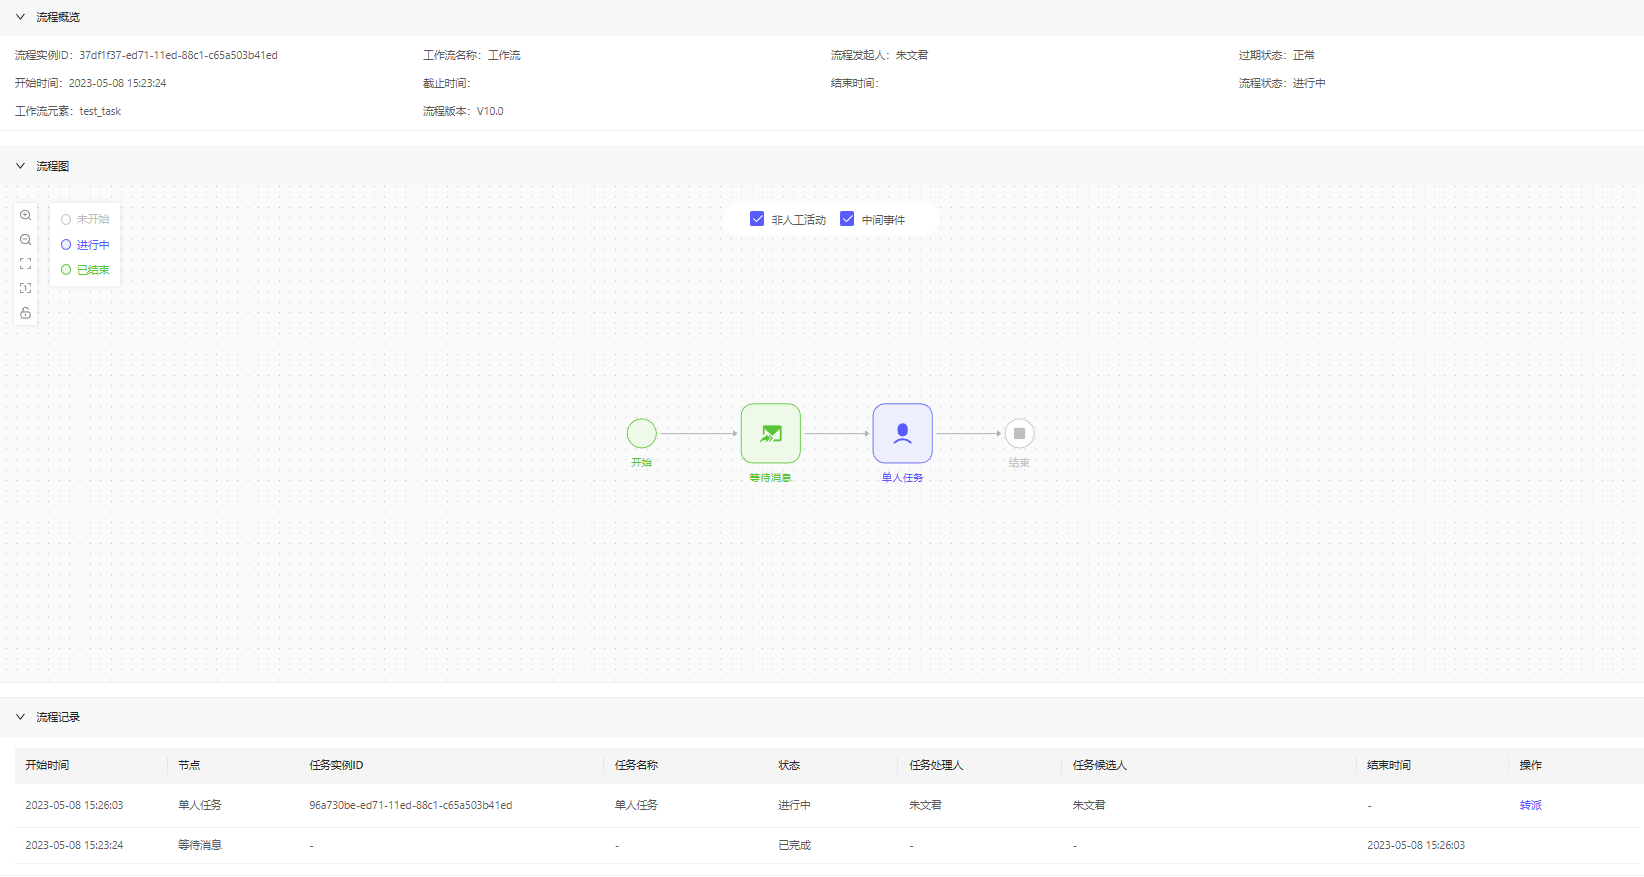Click the zoom in magnifier icon
The height and width of the screenshot is (877, 1644).
point(26,216)
